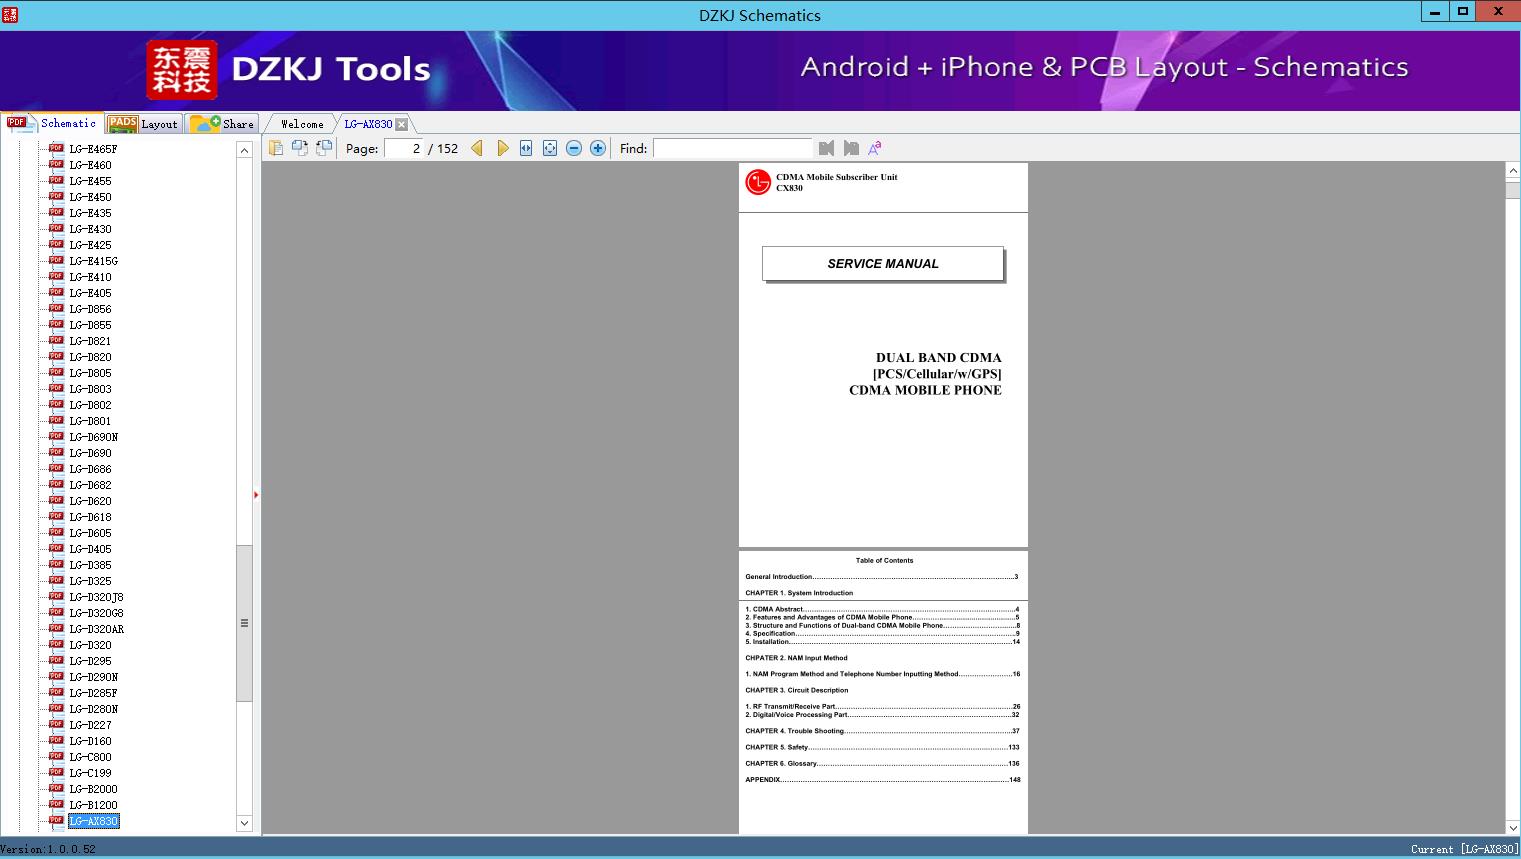The image size is (1521, 859).
Task: Open the LG-C199 schematic entry
Action: coord(90,773)
